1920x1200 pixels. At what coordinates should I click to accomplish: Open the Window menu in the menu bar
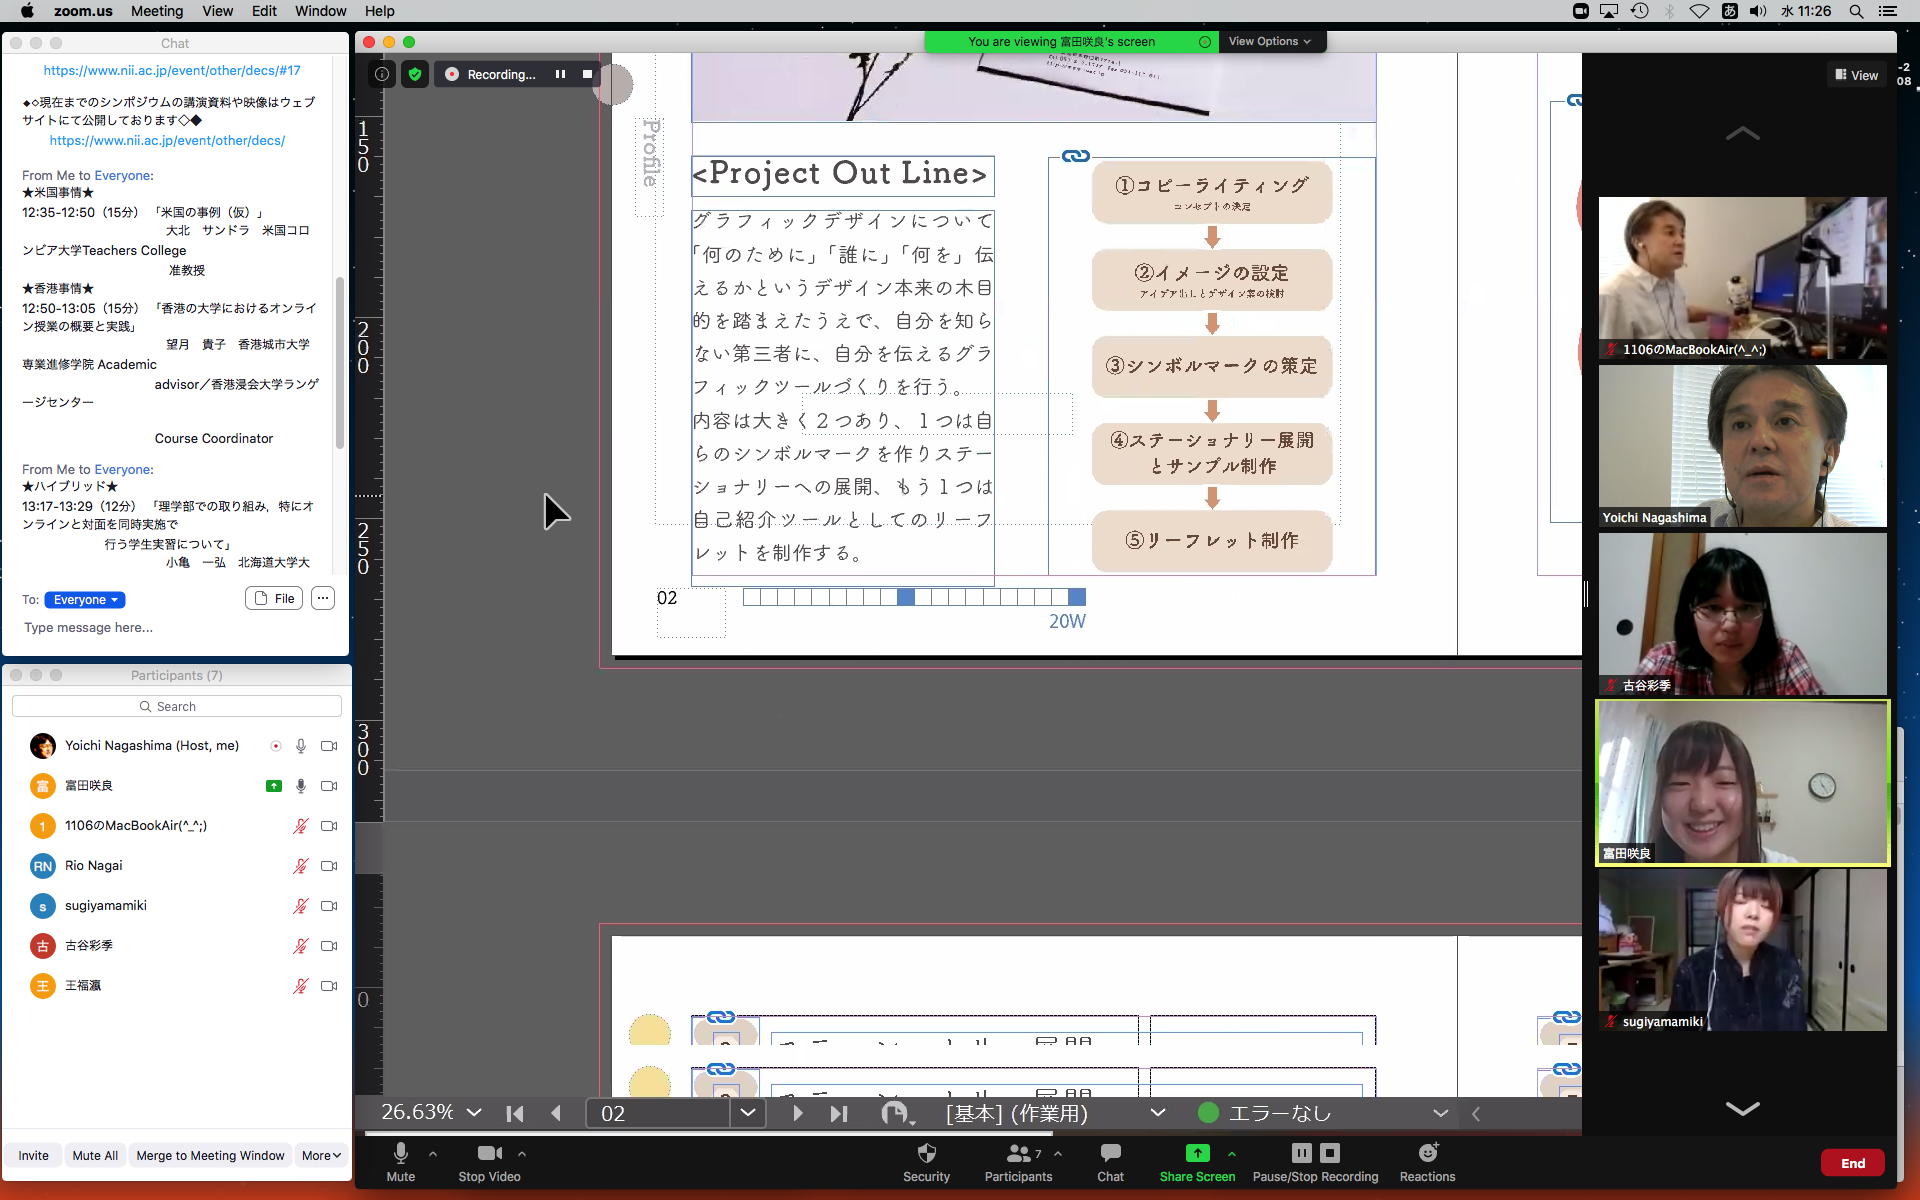320,11
